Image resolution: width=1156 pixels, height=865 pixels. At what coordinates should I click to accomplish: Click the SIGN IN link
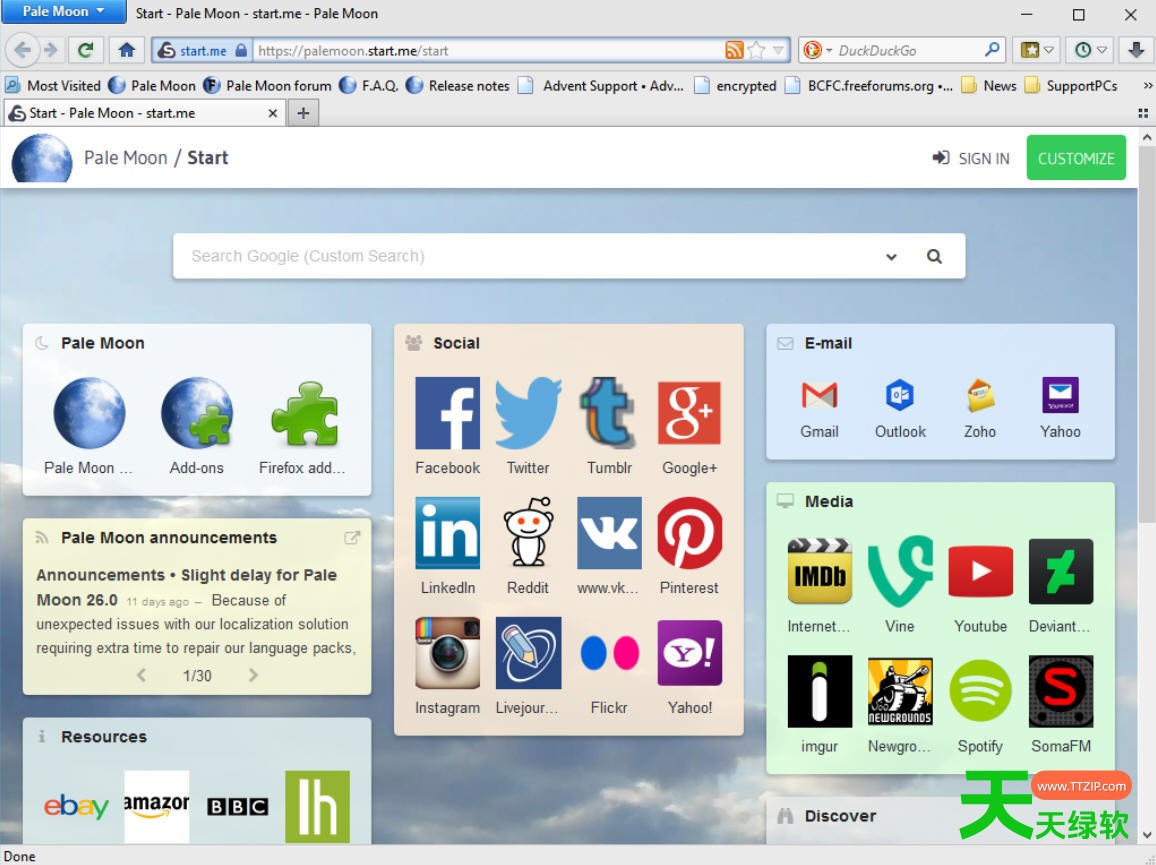(971, 159)
